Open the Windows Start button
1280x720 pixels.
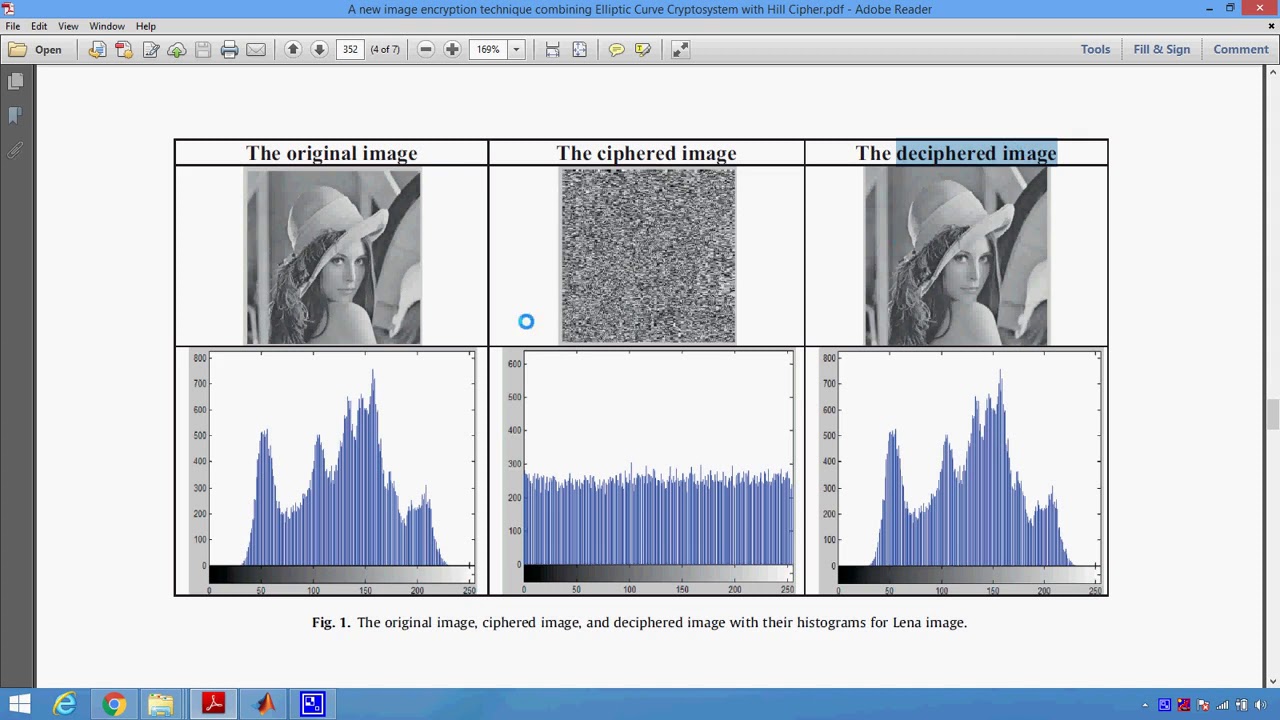19,705
